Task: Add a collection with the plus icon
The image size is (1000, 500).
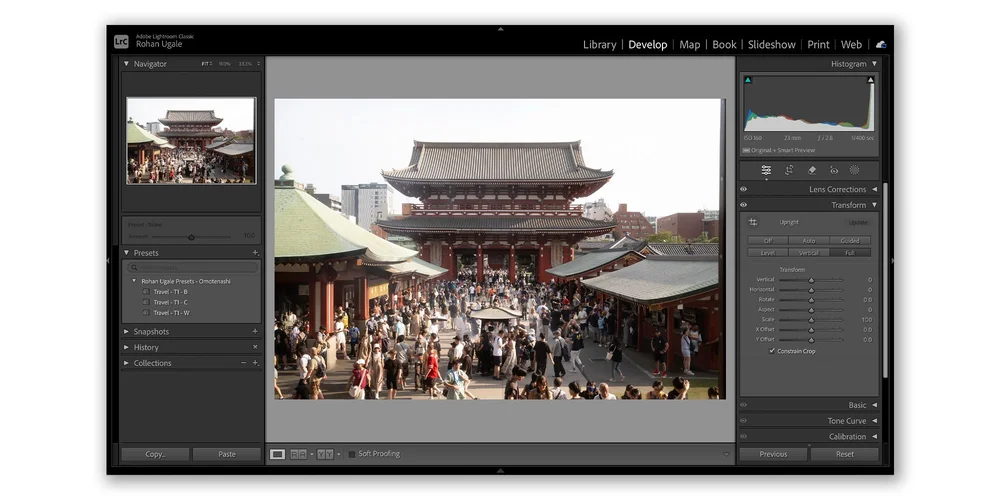Action: 255,363
